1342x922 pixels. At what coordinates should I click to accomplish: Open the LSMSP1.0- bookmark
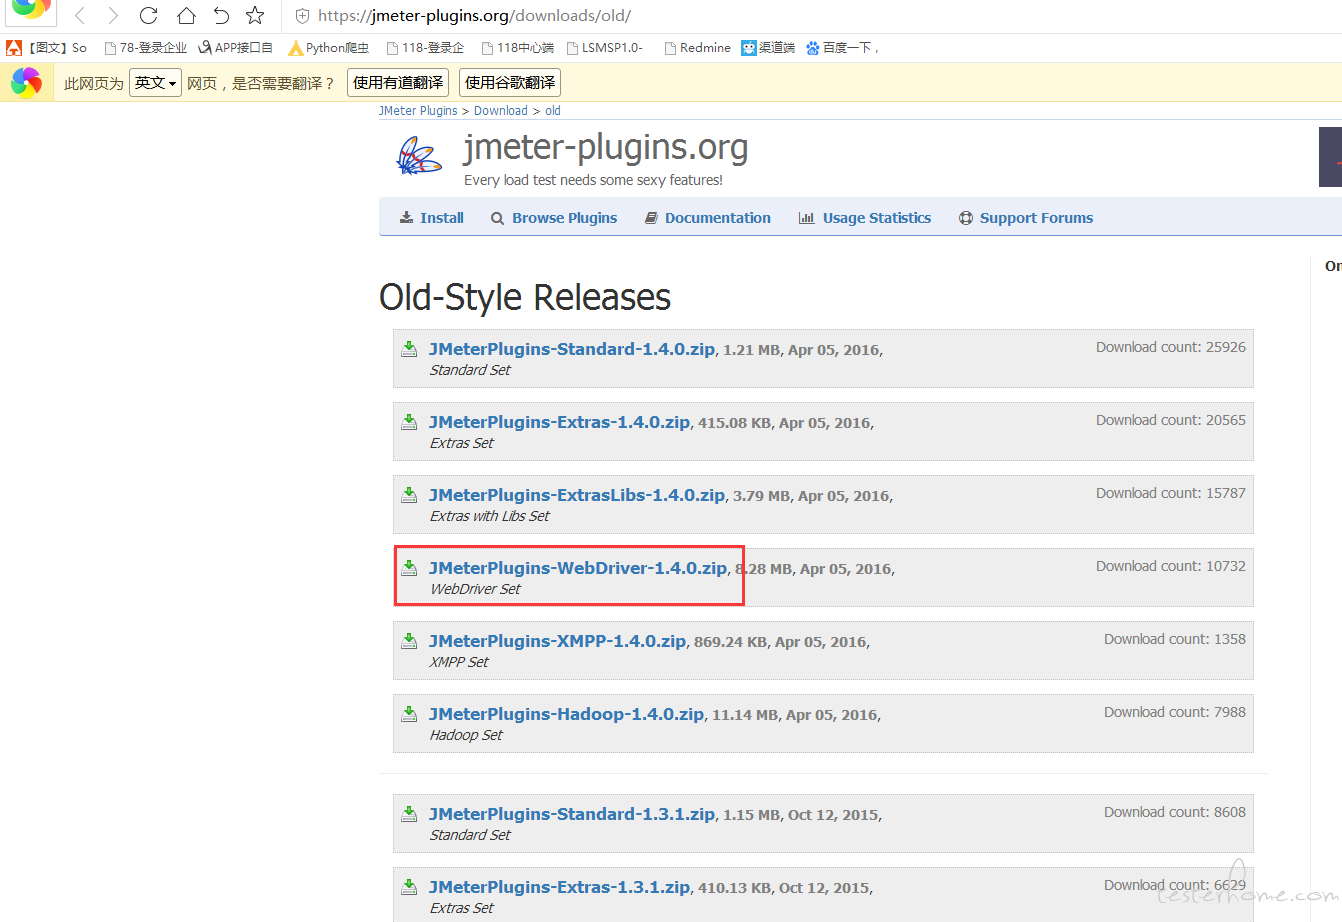[605, 47]
